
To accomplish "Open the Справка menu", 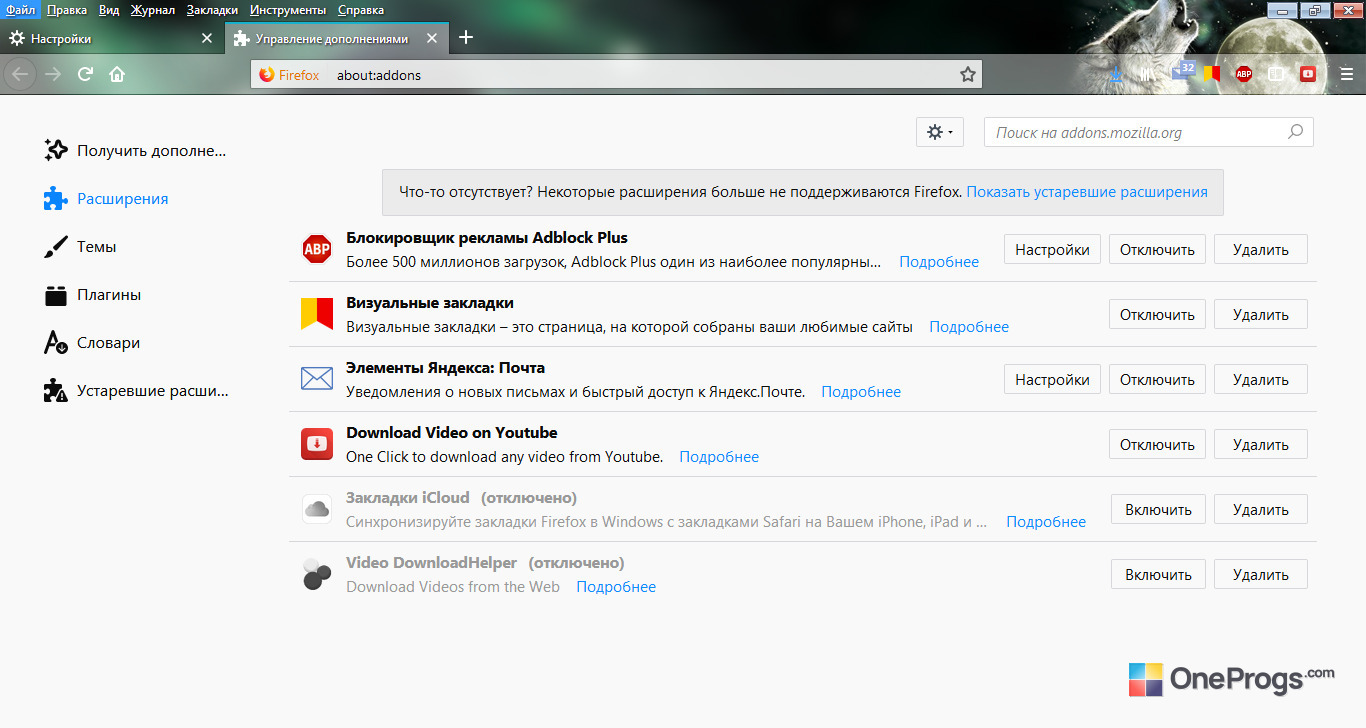I will tap(360, 10).
